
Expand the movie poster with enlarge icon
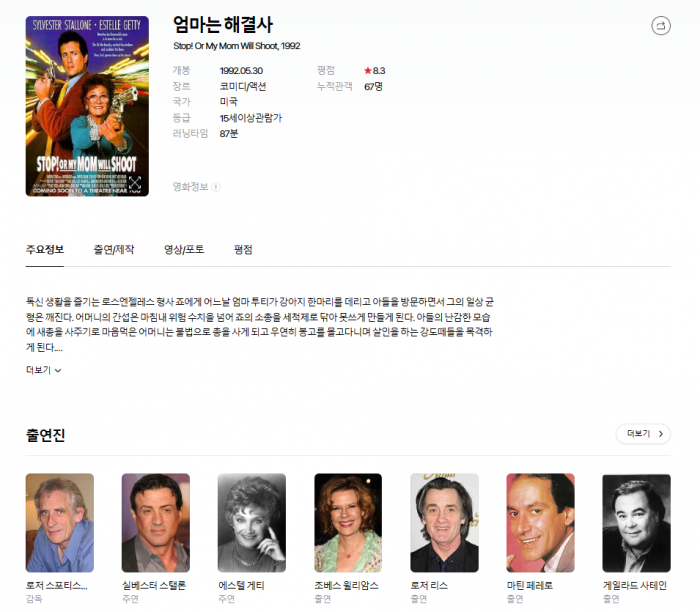click(x=135, y=183)
